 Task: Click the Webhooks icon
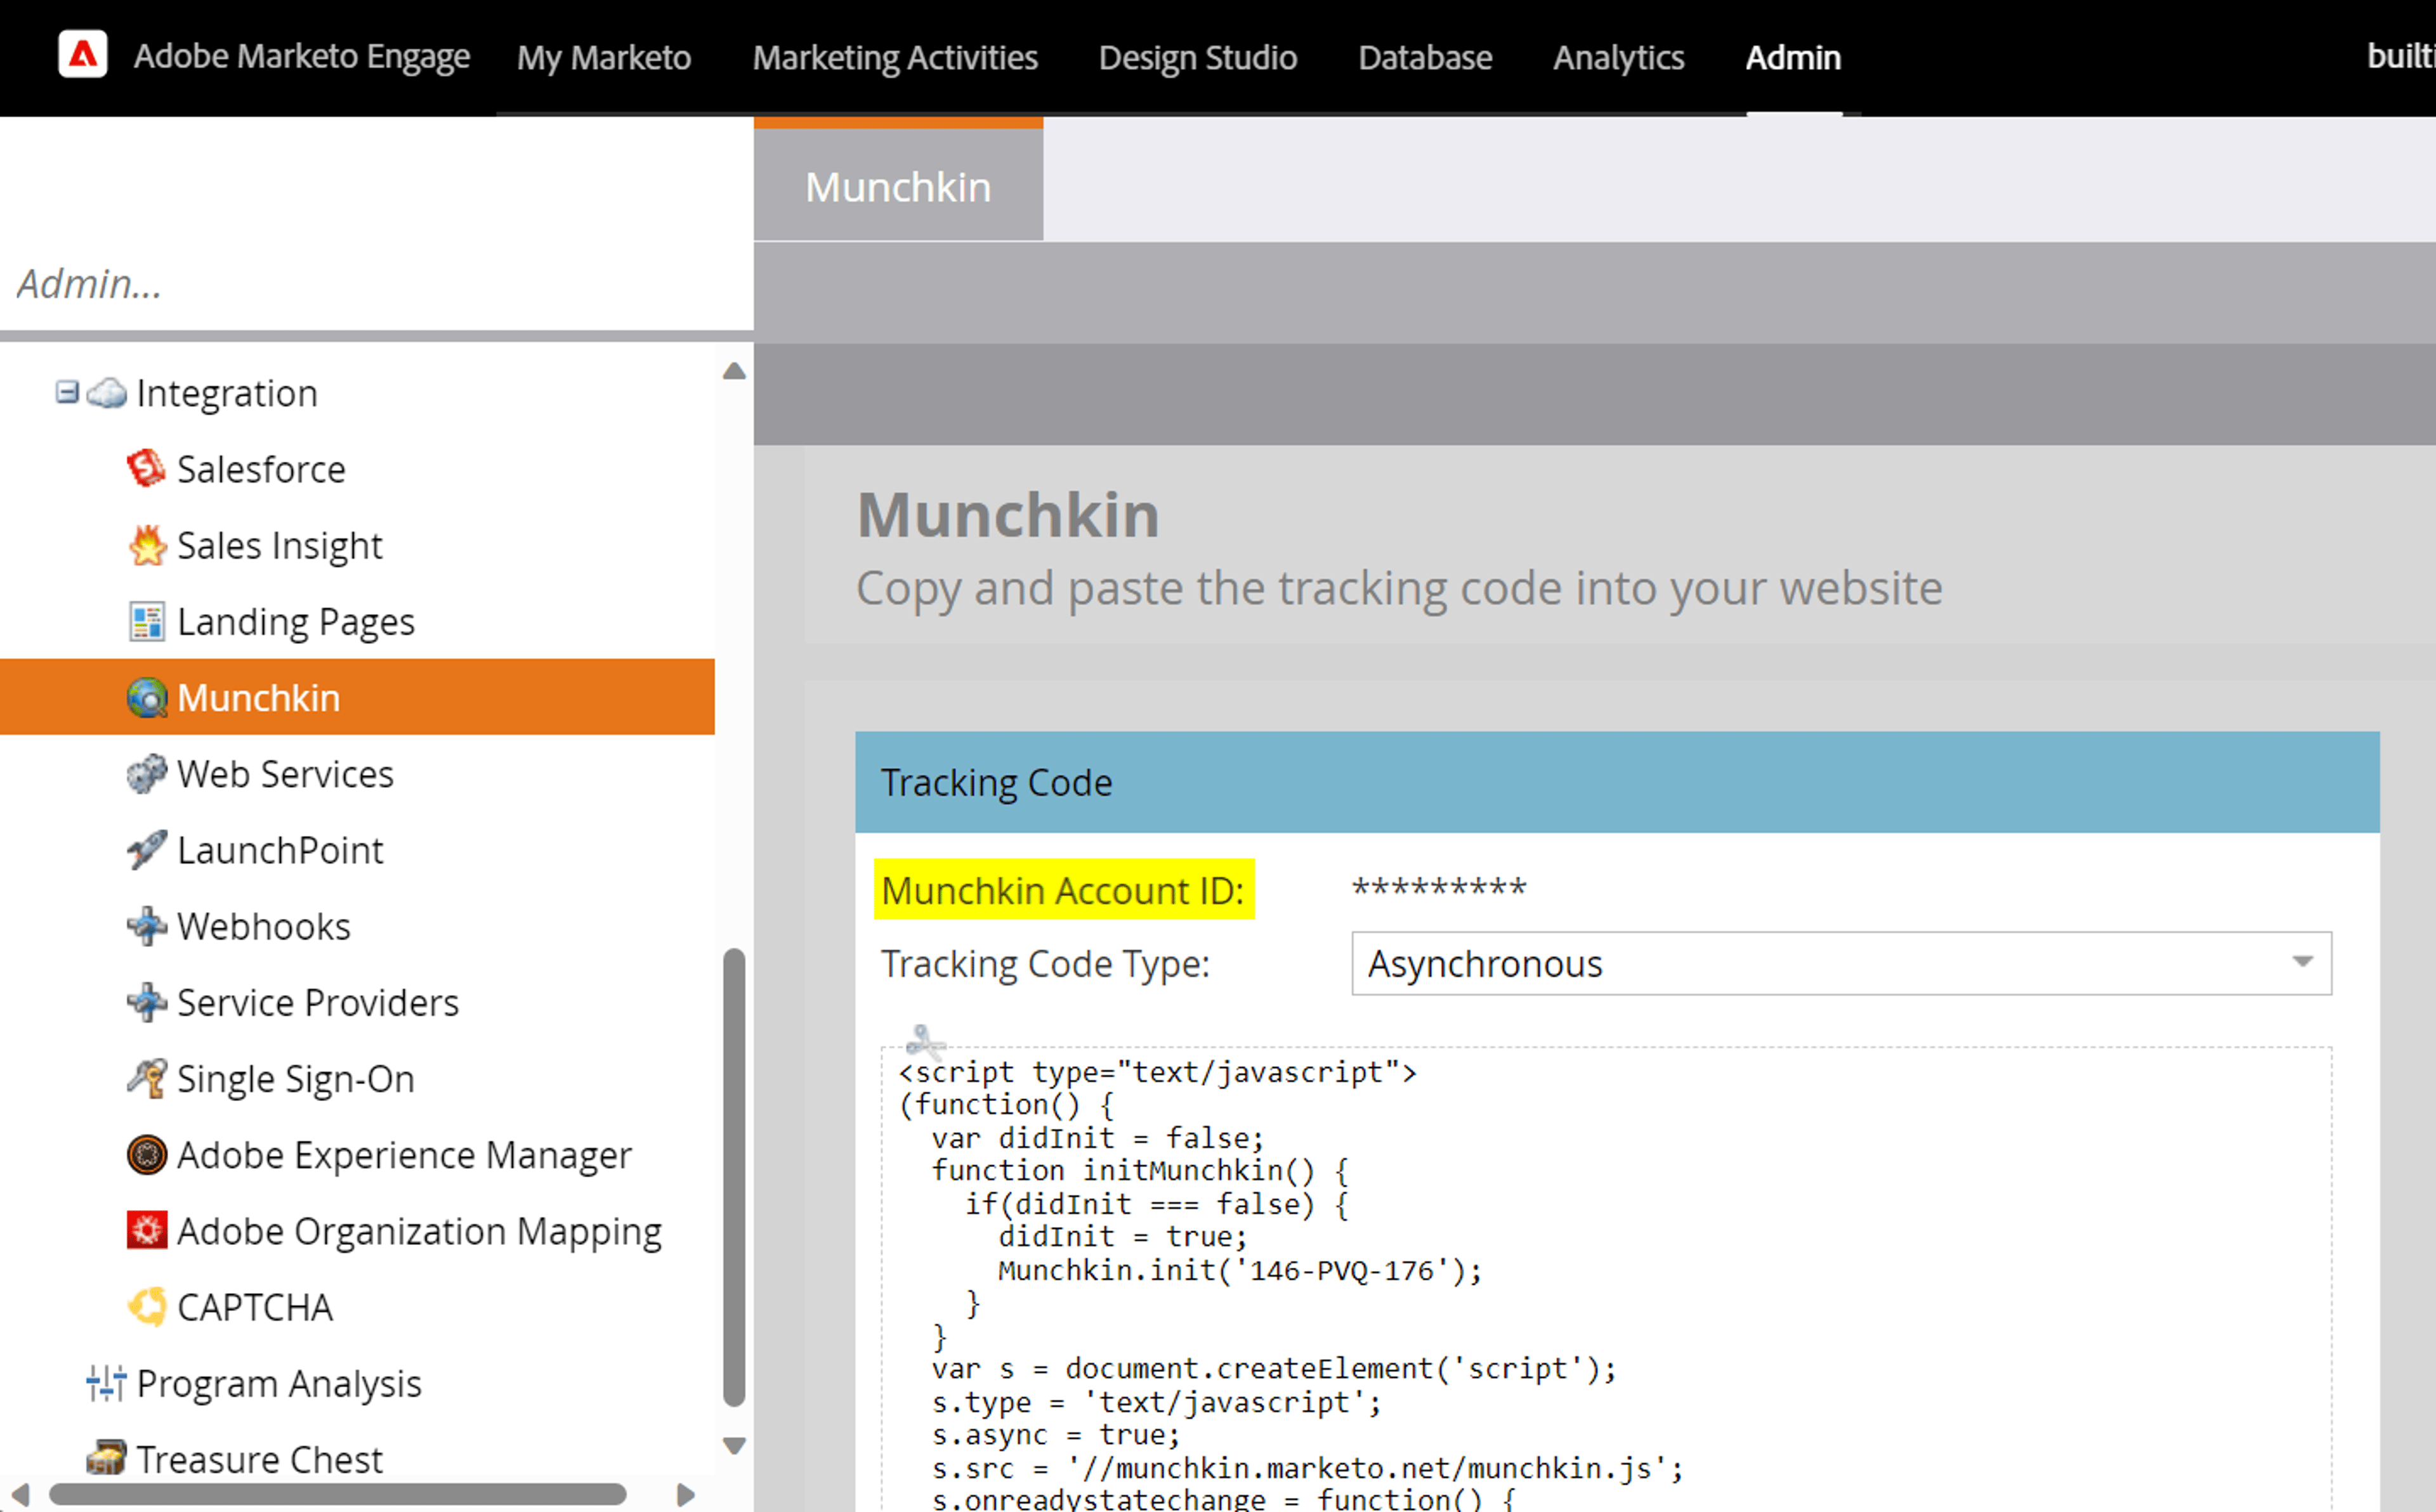147,926
